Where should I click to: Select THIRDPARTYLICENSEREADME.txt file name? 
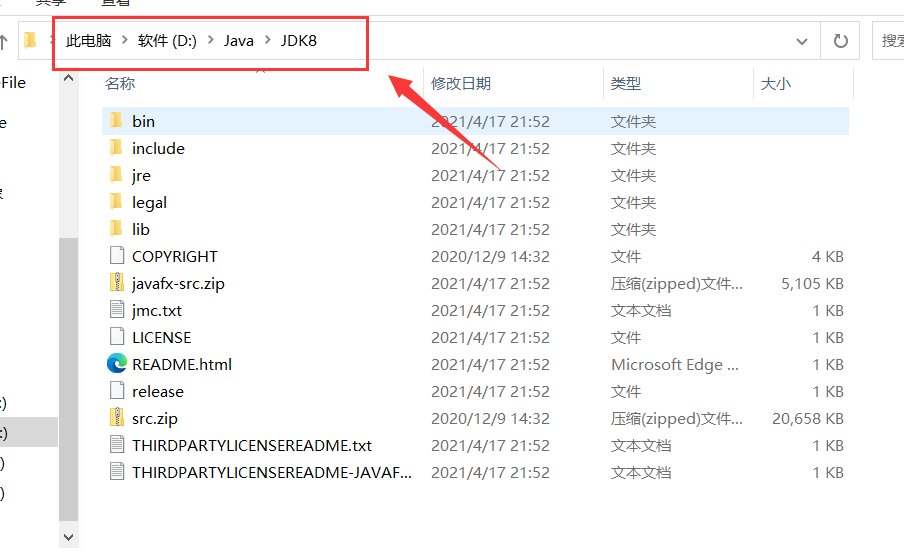pos(252,446)
